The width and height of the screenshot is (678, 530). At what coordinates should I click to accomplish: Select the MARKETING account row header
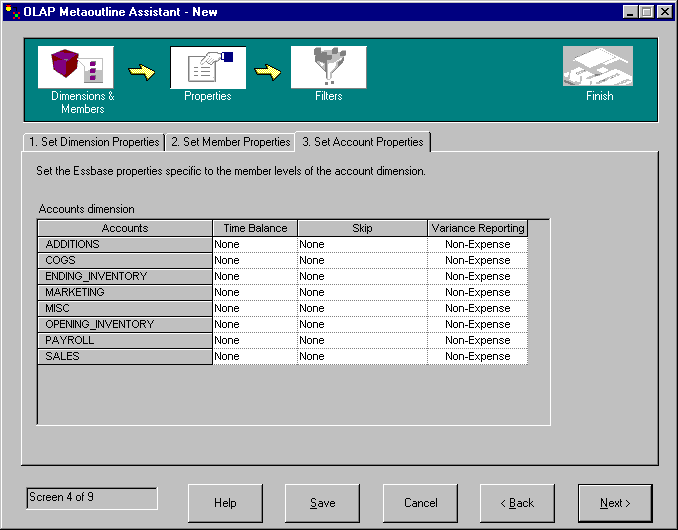125,292
